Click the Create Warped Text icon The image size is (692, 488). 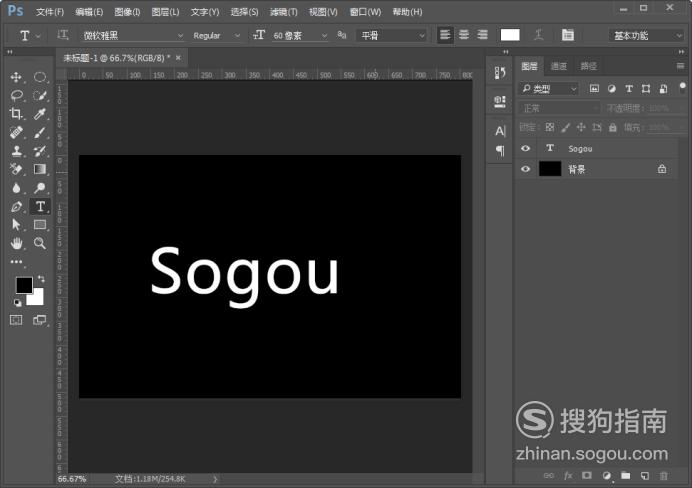click(x=538, y=35)
